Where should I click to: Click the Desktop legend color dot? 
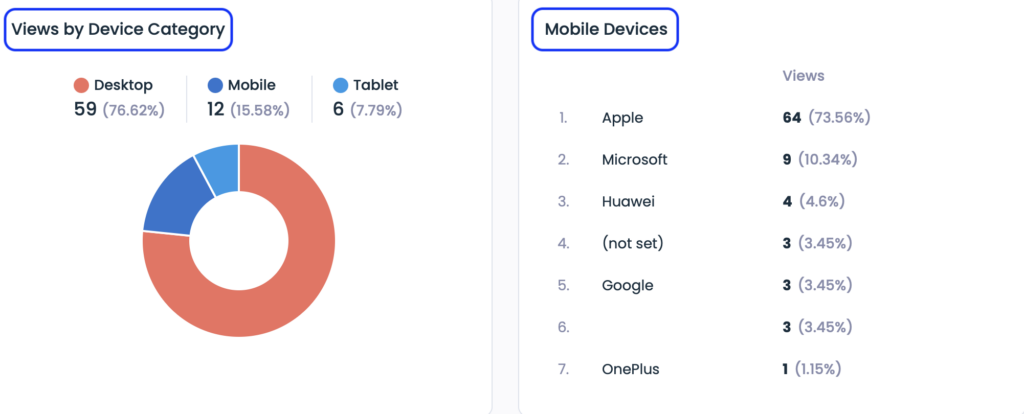coord(81,86)
